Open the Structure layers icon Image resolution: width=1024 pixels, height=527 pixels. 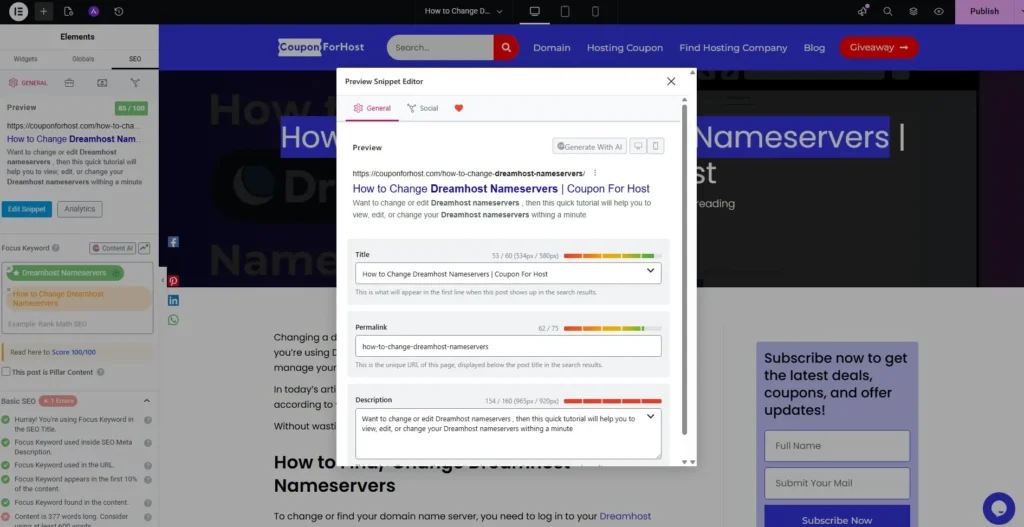[x=913, y=11]
